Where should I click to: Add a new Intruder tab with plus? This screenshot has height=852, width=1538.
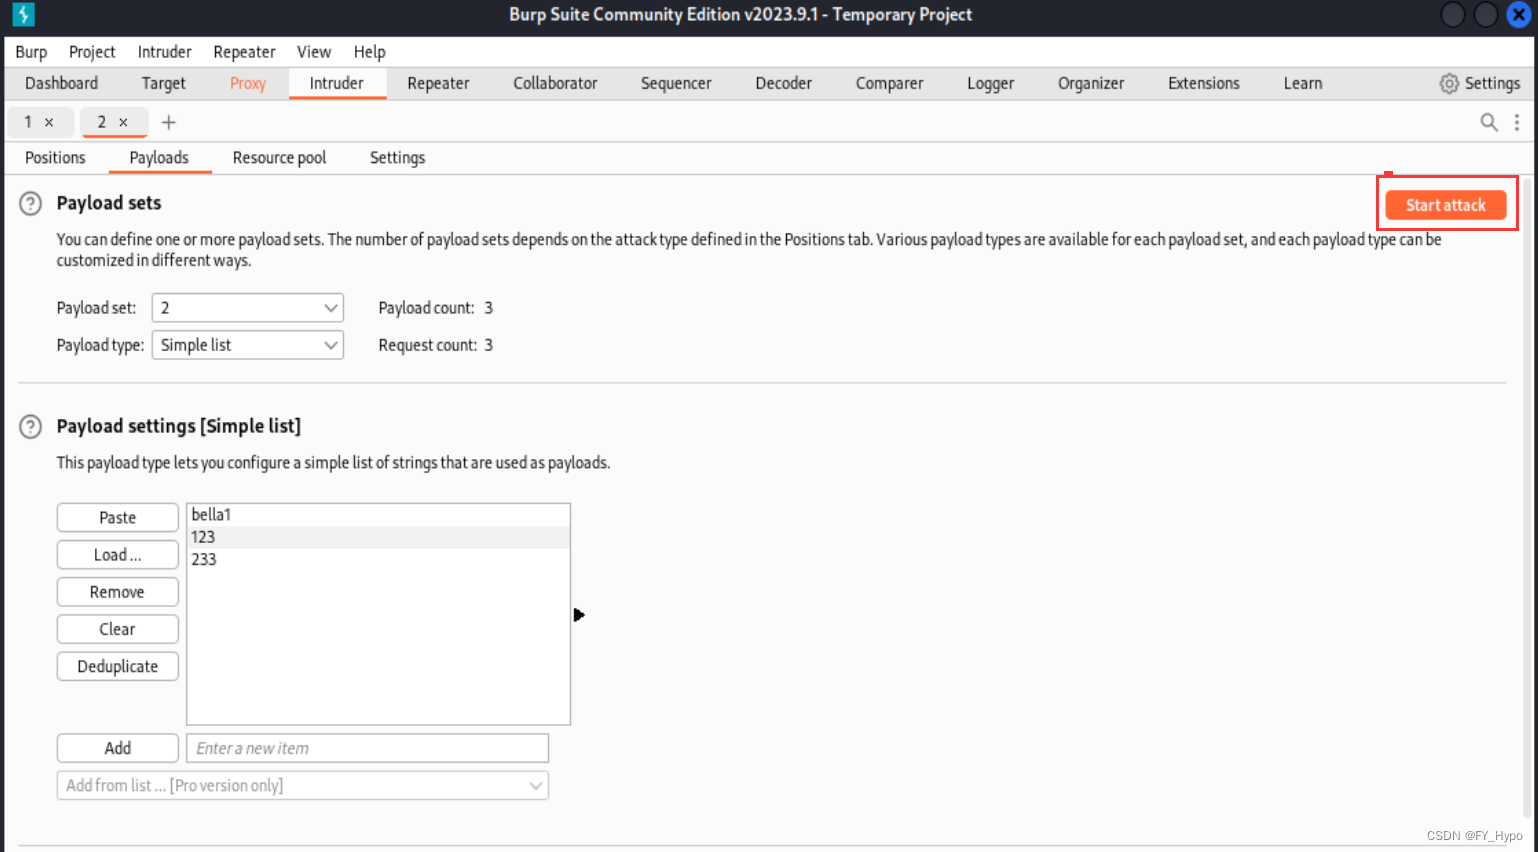point(168,122)
